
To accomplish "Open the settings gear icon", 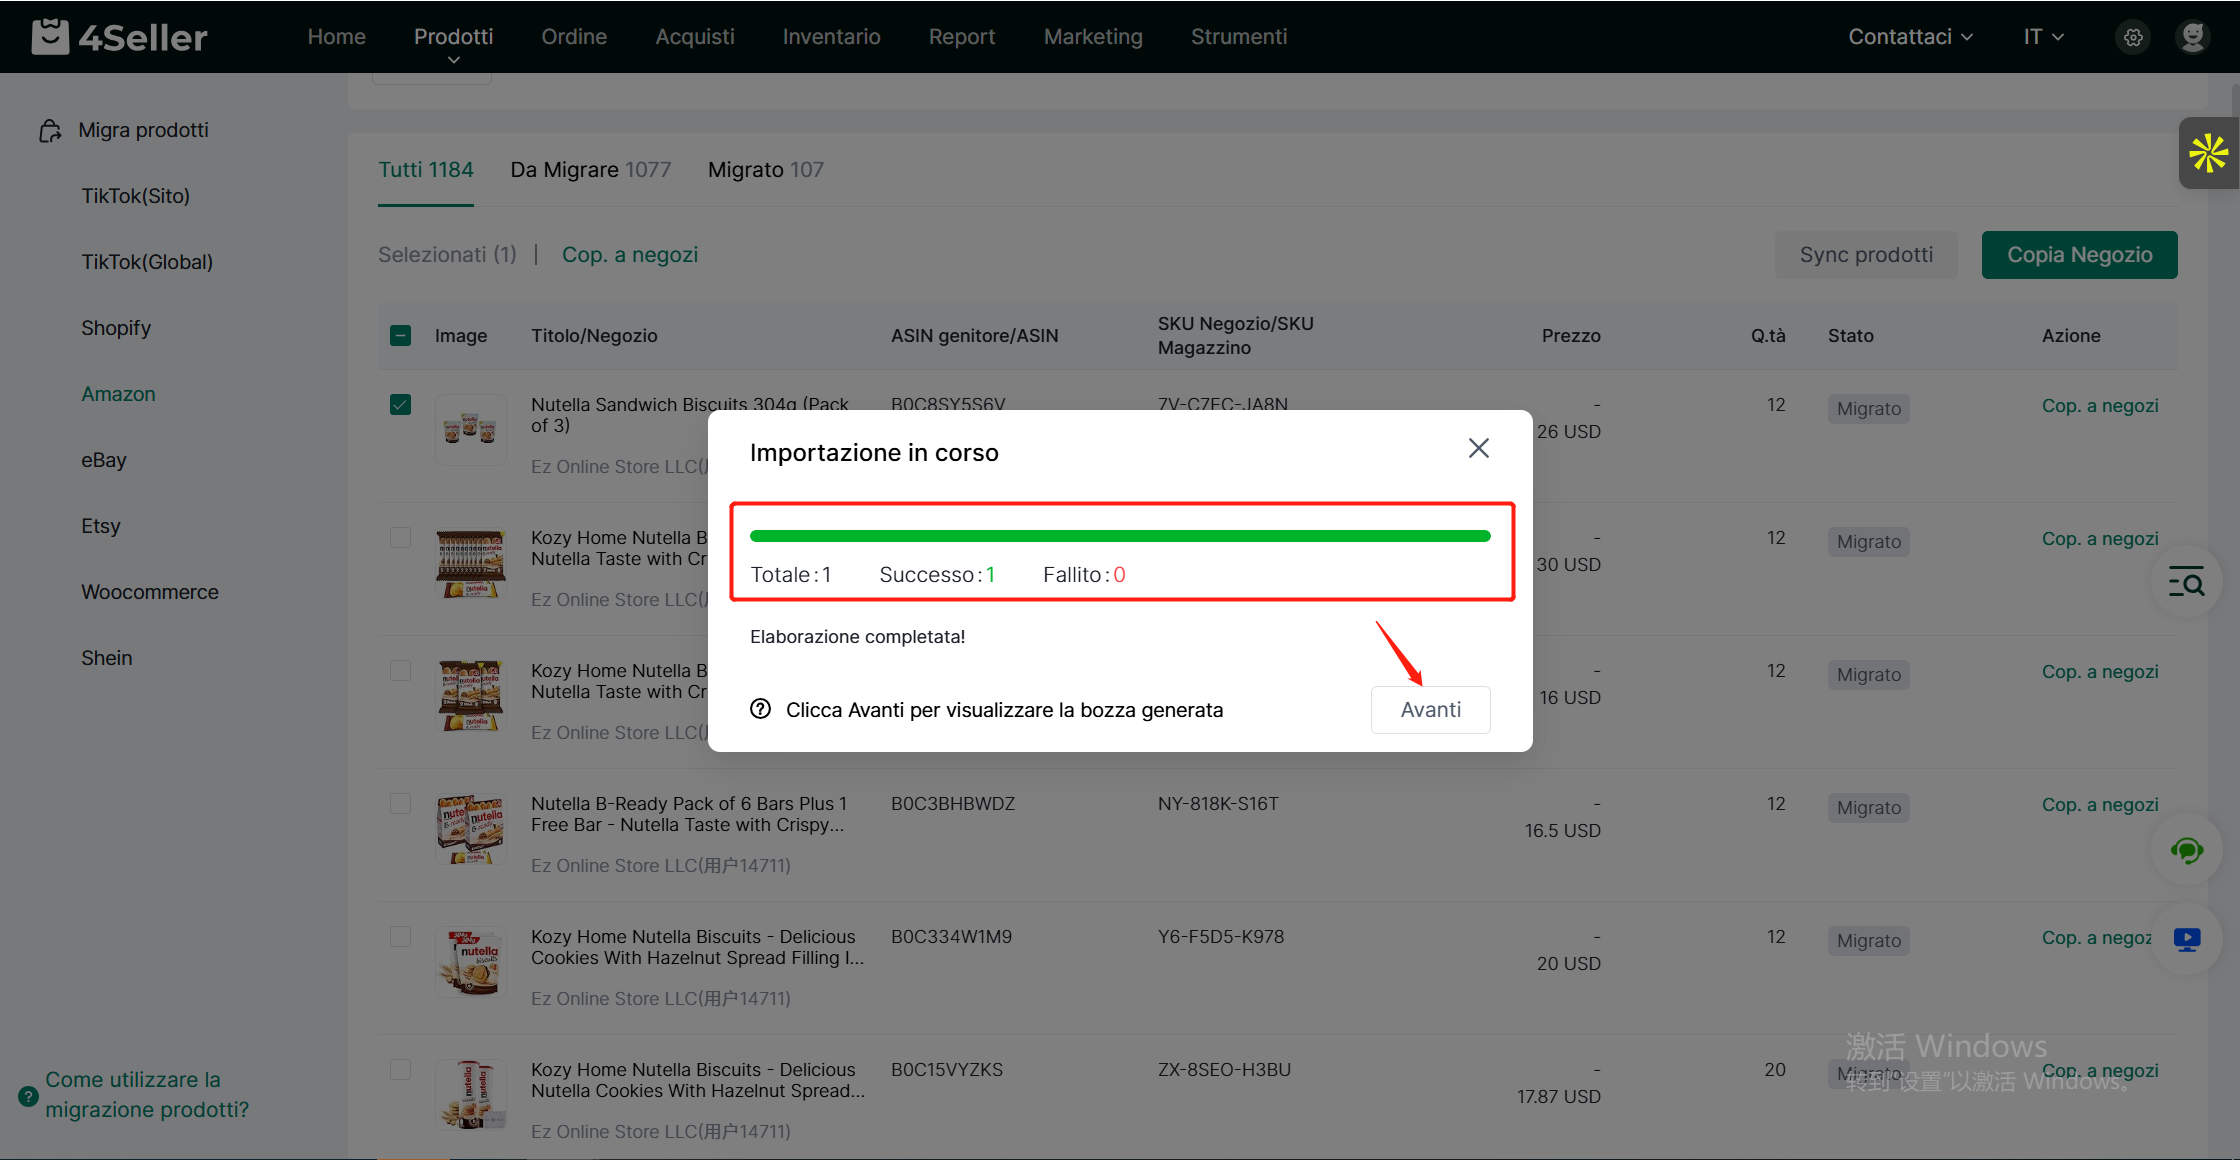I will tap(2133, 37).
